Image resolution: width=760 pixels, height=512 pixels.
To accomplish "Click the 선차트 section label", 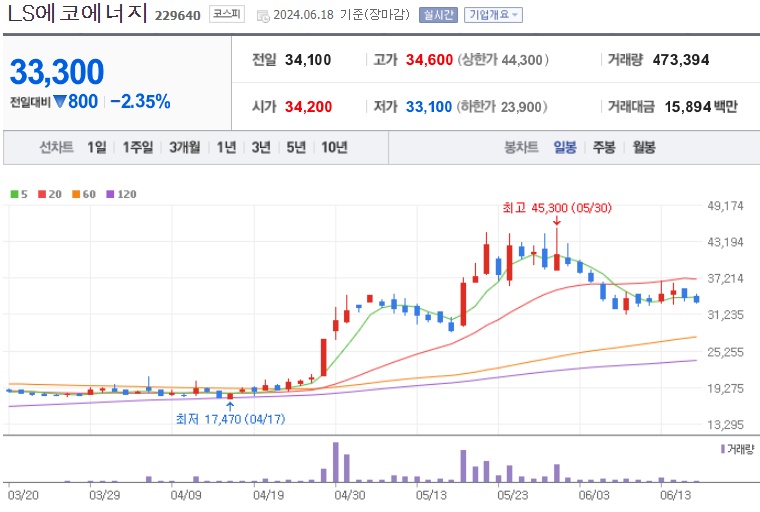I will click(x=56, y=147).
